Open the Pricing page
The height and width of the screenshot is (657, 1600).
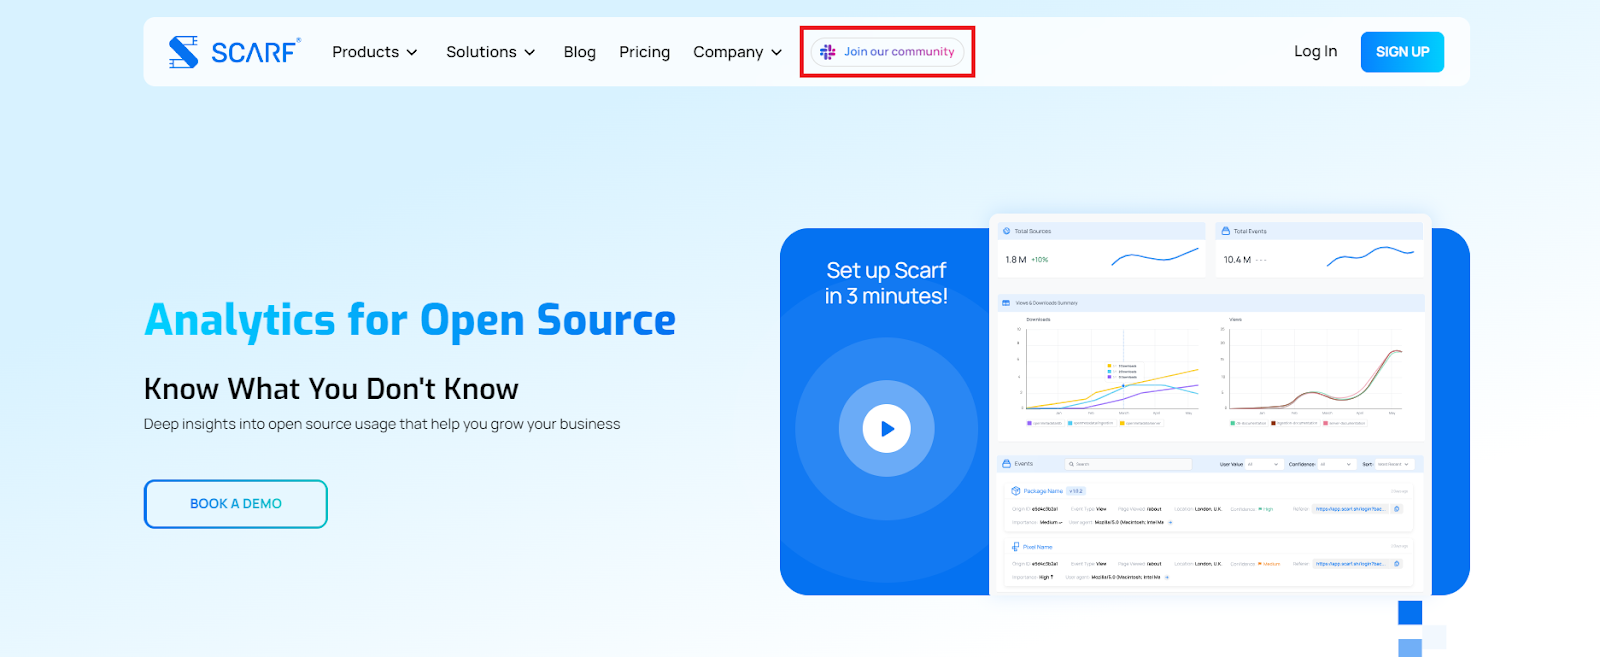(x=644, y=52)
